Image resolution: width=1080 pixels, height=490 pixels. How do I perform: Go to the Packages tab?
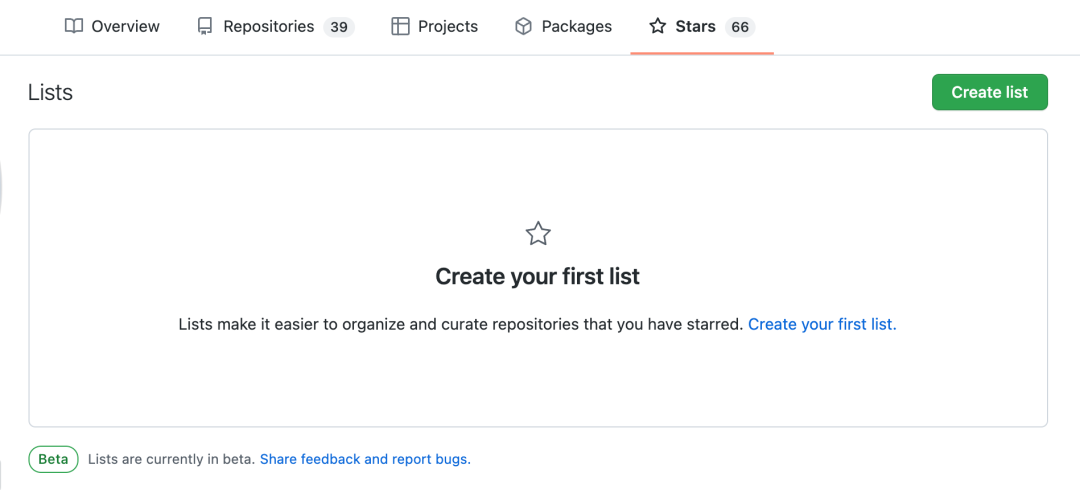tap(563, 27)
